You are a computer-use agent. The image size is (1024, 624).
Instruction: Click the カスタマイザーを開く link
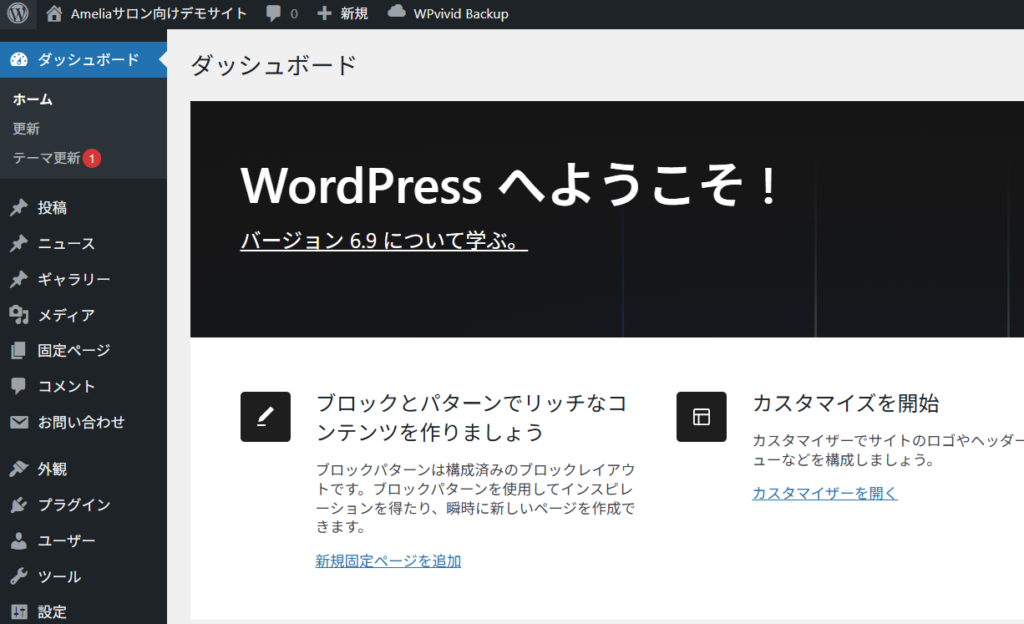[824, 493]
